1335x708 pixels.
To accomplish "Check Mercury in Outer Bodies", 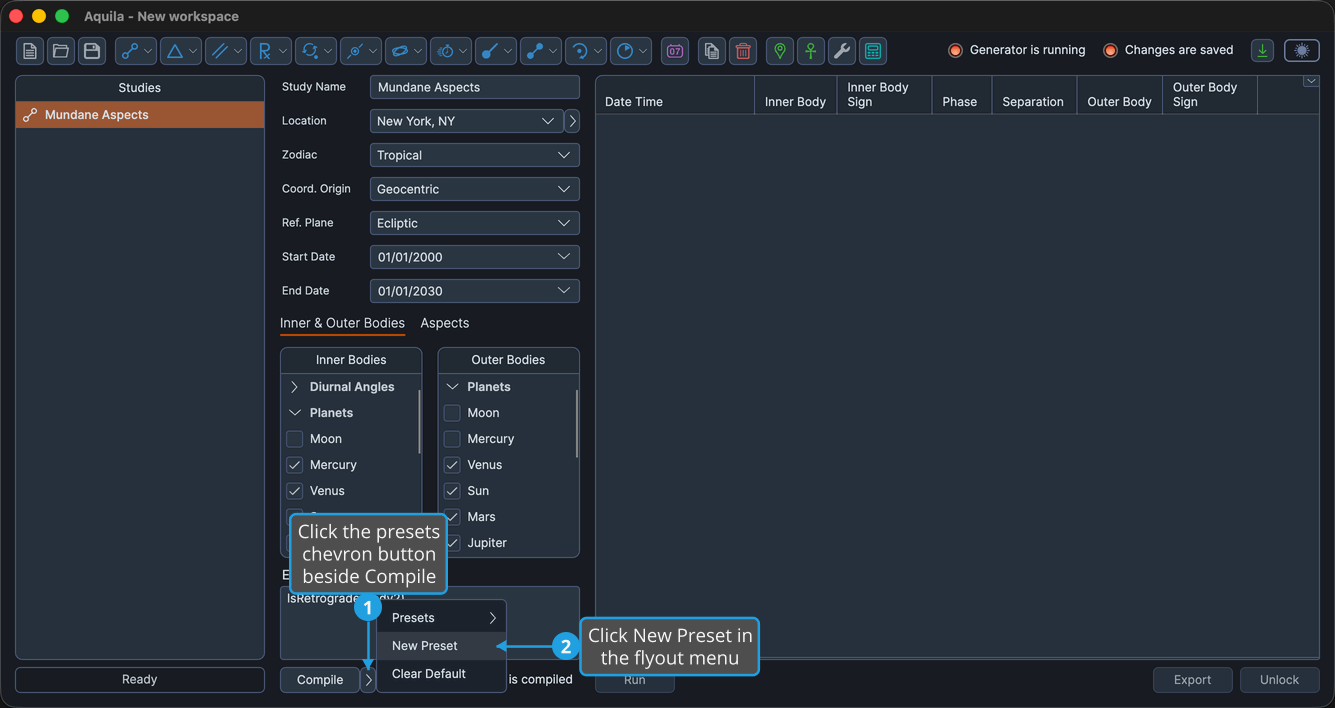I will tap(452, 439).
